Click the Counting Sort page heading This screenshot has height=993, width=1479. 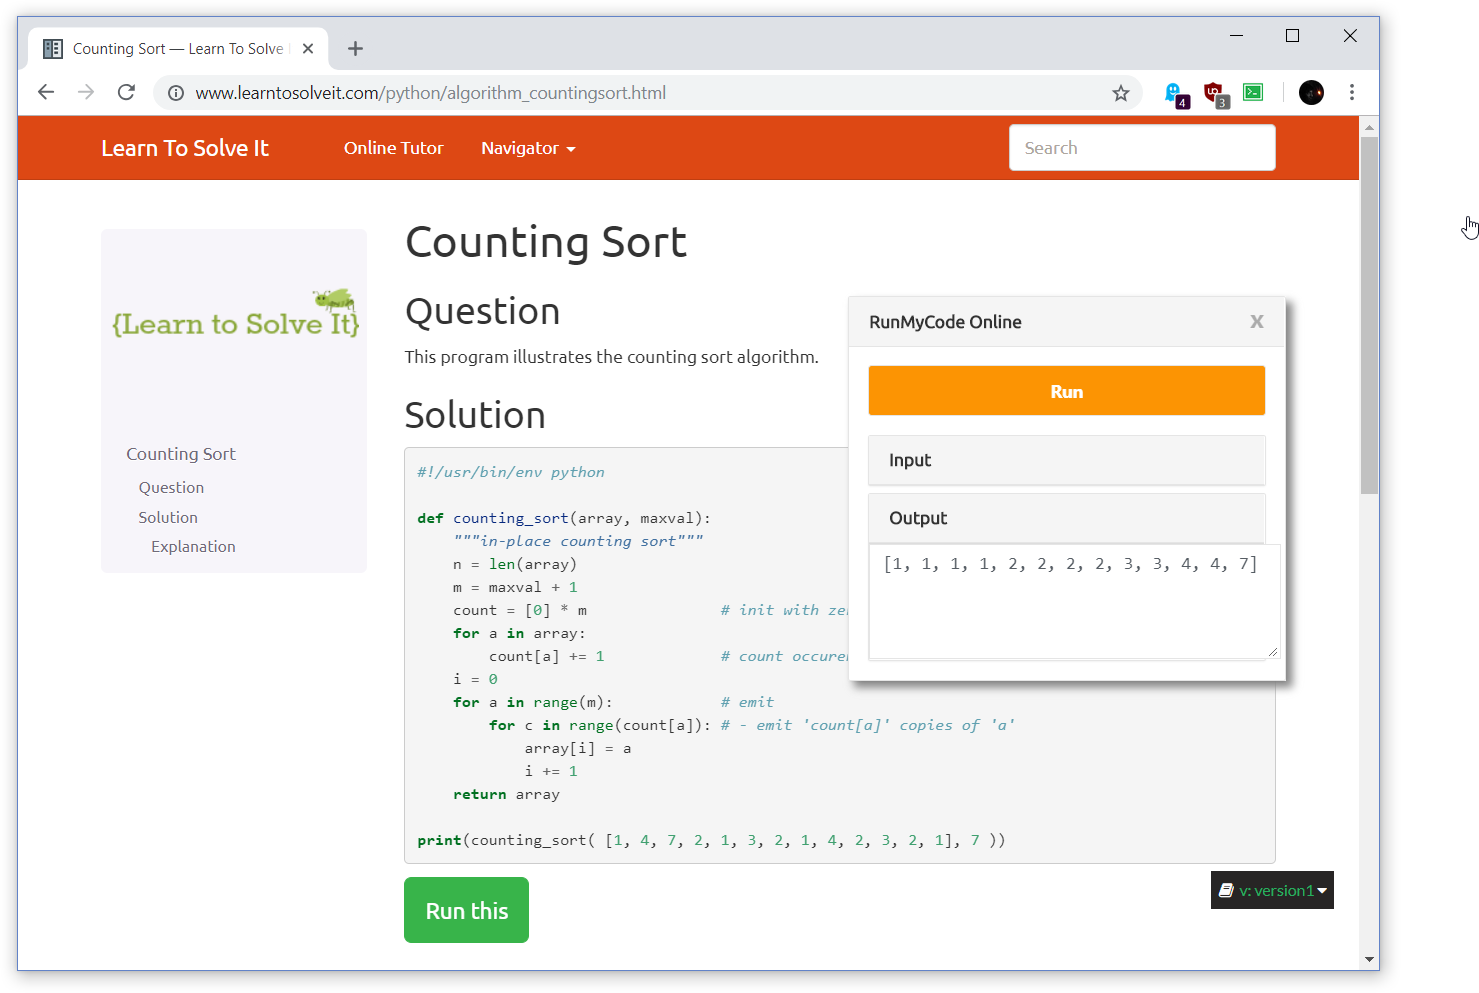tap(546, 242)
